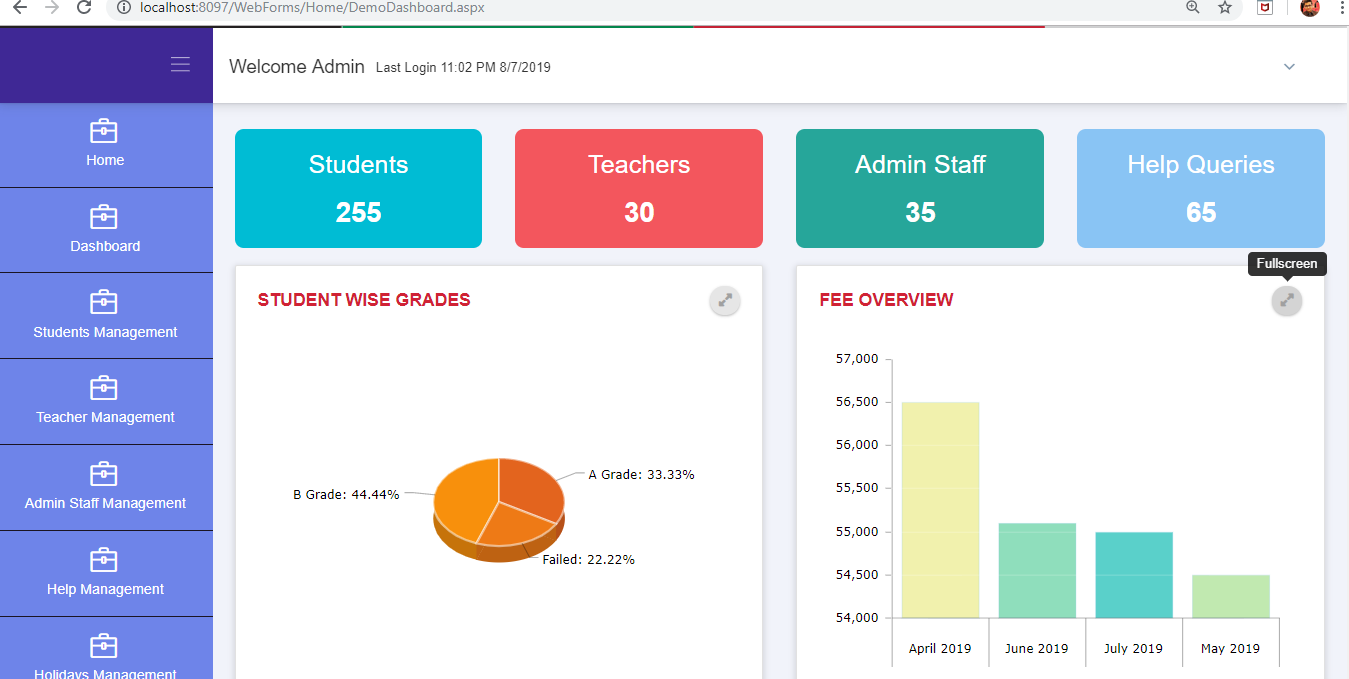Click the Students count card
The image size is (1349, 679).
pyautogui.click(x=358, y=188)
